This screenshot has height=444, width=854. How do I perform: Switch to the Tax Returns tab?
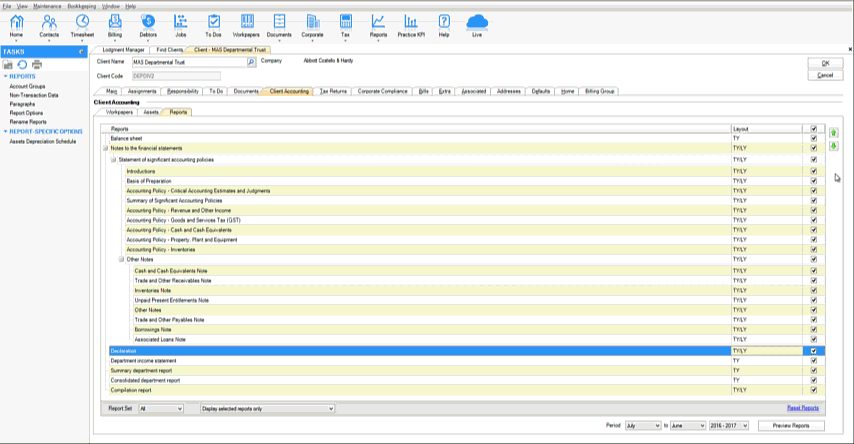pyautogui.click(x=333, y=91)
